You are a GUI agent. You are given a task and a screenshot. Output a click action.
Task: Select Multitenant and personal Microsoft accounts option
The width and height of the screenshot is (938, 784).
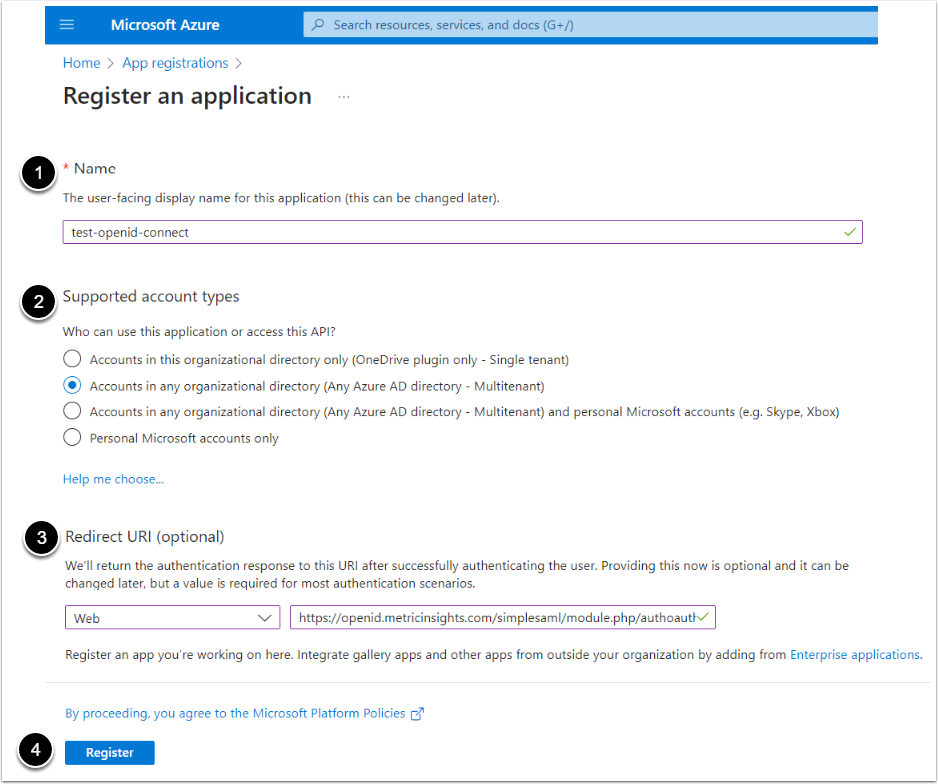pos(72,411)
